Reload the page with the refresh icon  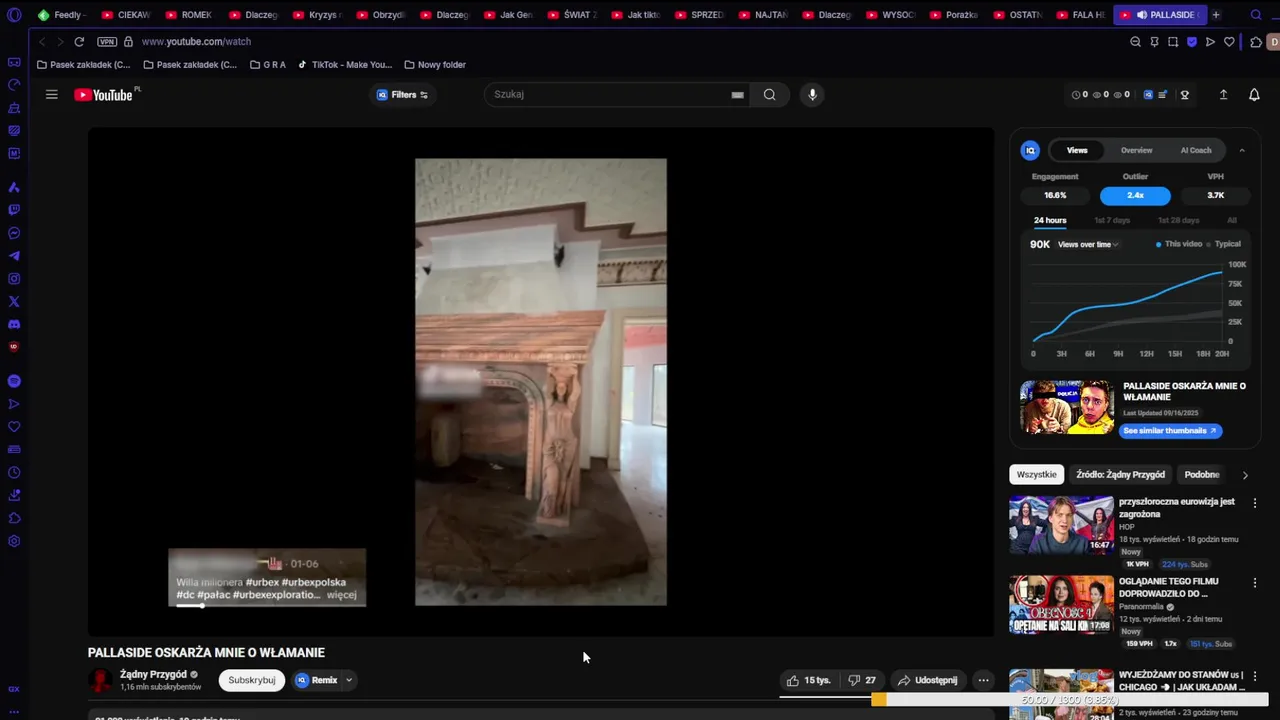(79, 42)
